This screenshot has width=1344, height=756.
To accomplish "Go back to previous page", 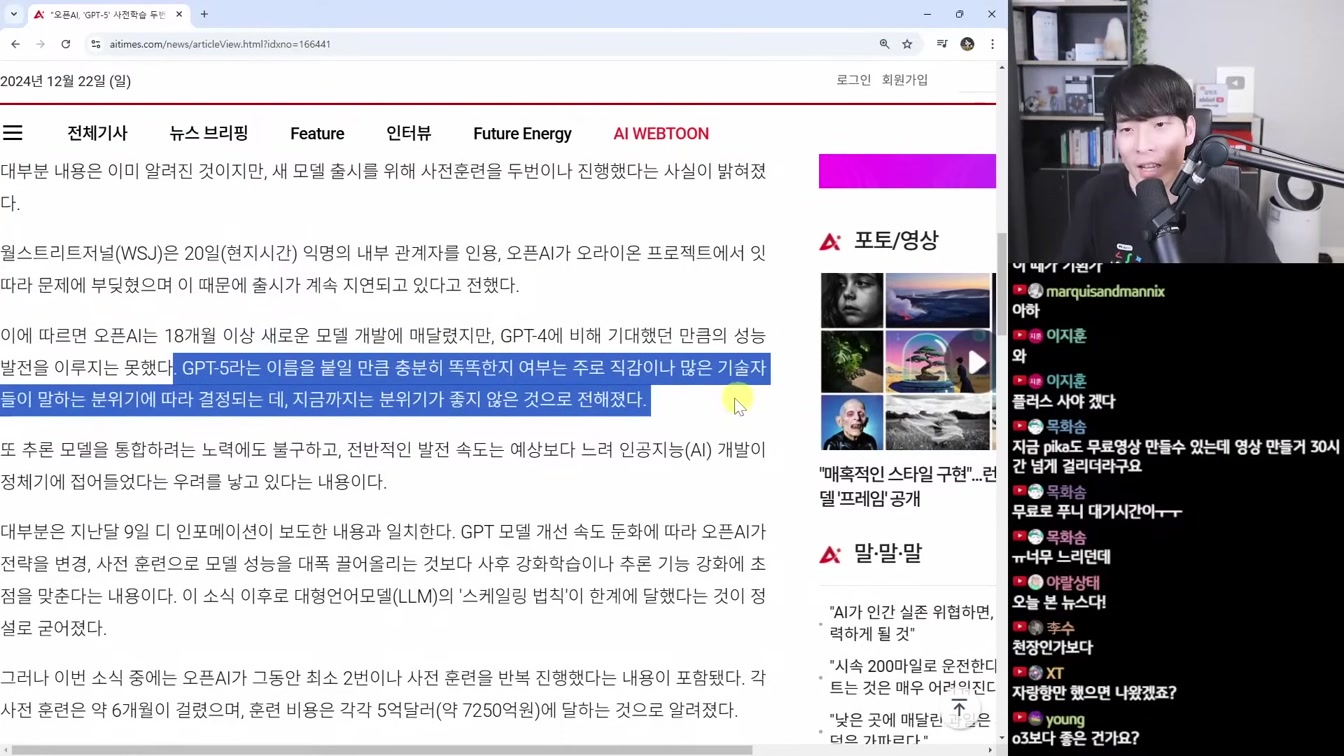I will pos(15,44).
